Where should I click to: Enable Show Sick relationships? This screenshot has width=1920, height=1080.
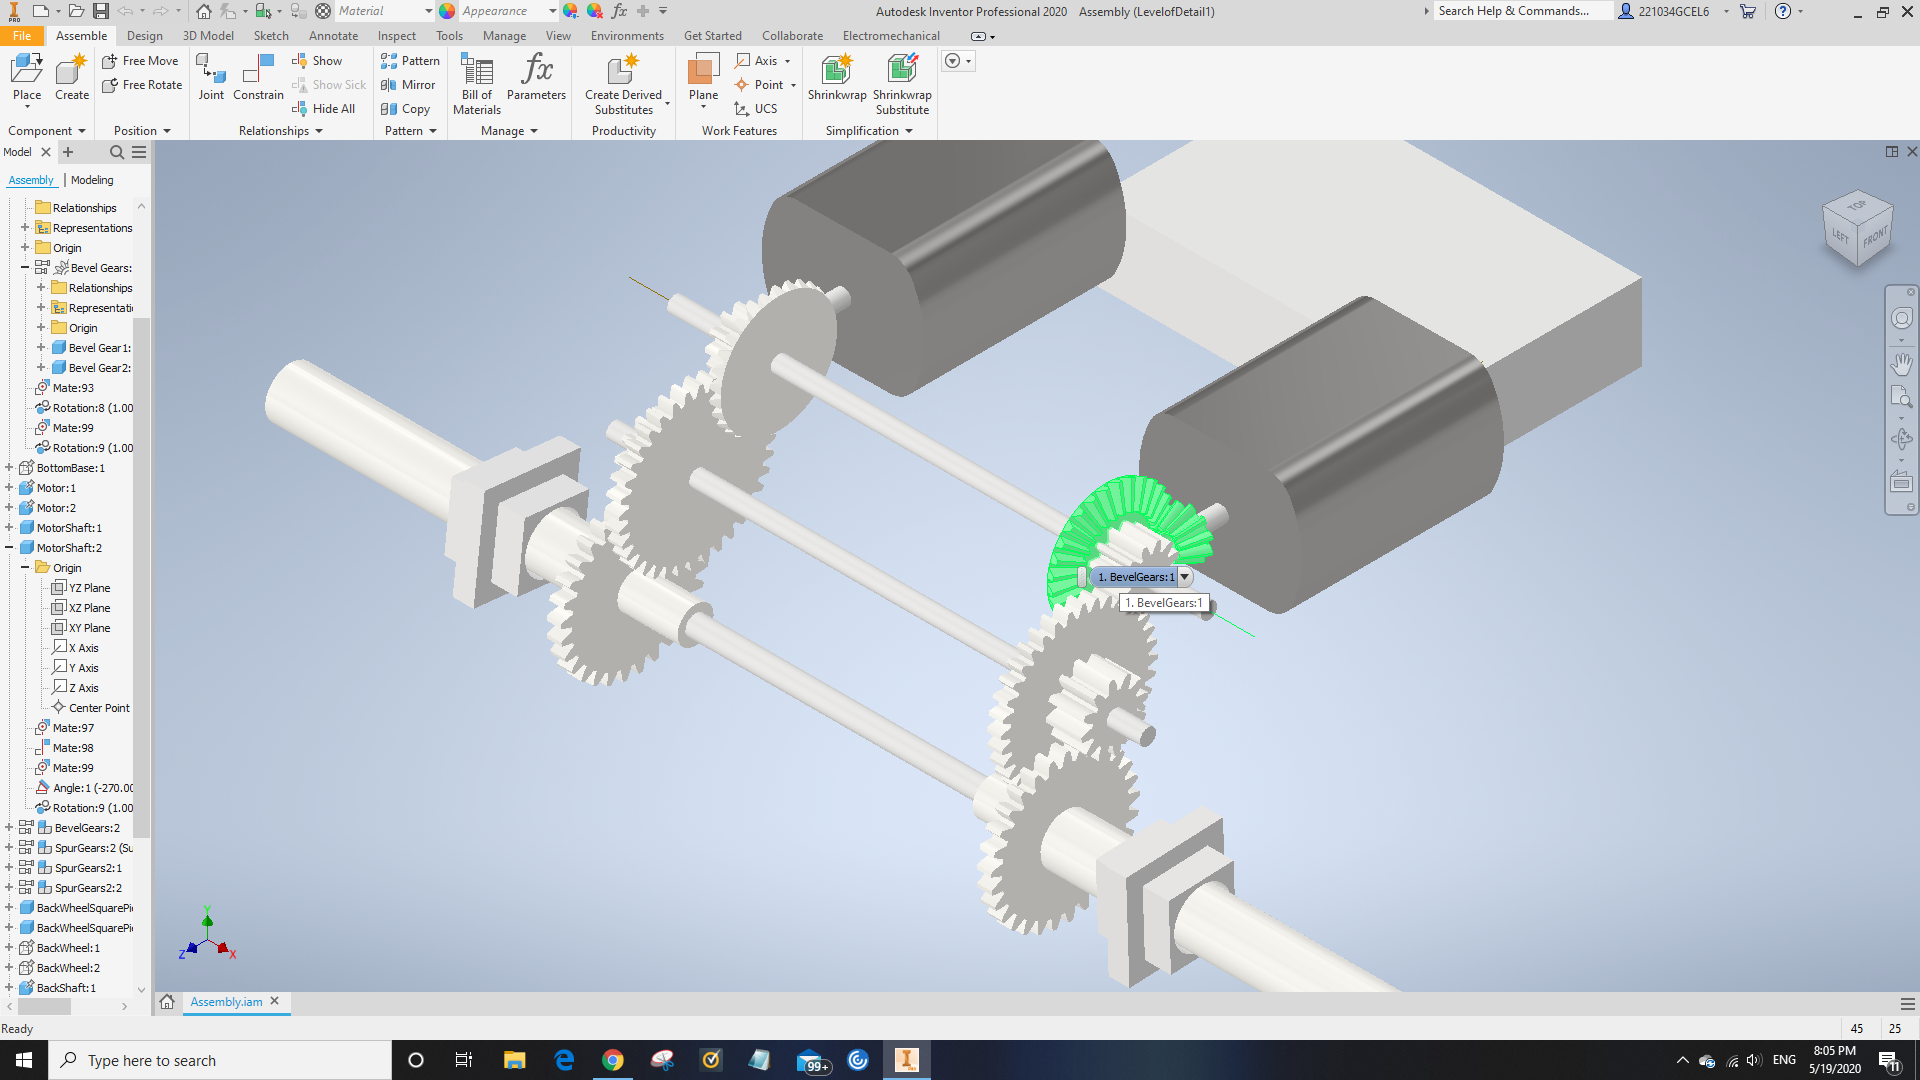pyautogui.click(x=330, y=84)
